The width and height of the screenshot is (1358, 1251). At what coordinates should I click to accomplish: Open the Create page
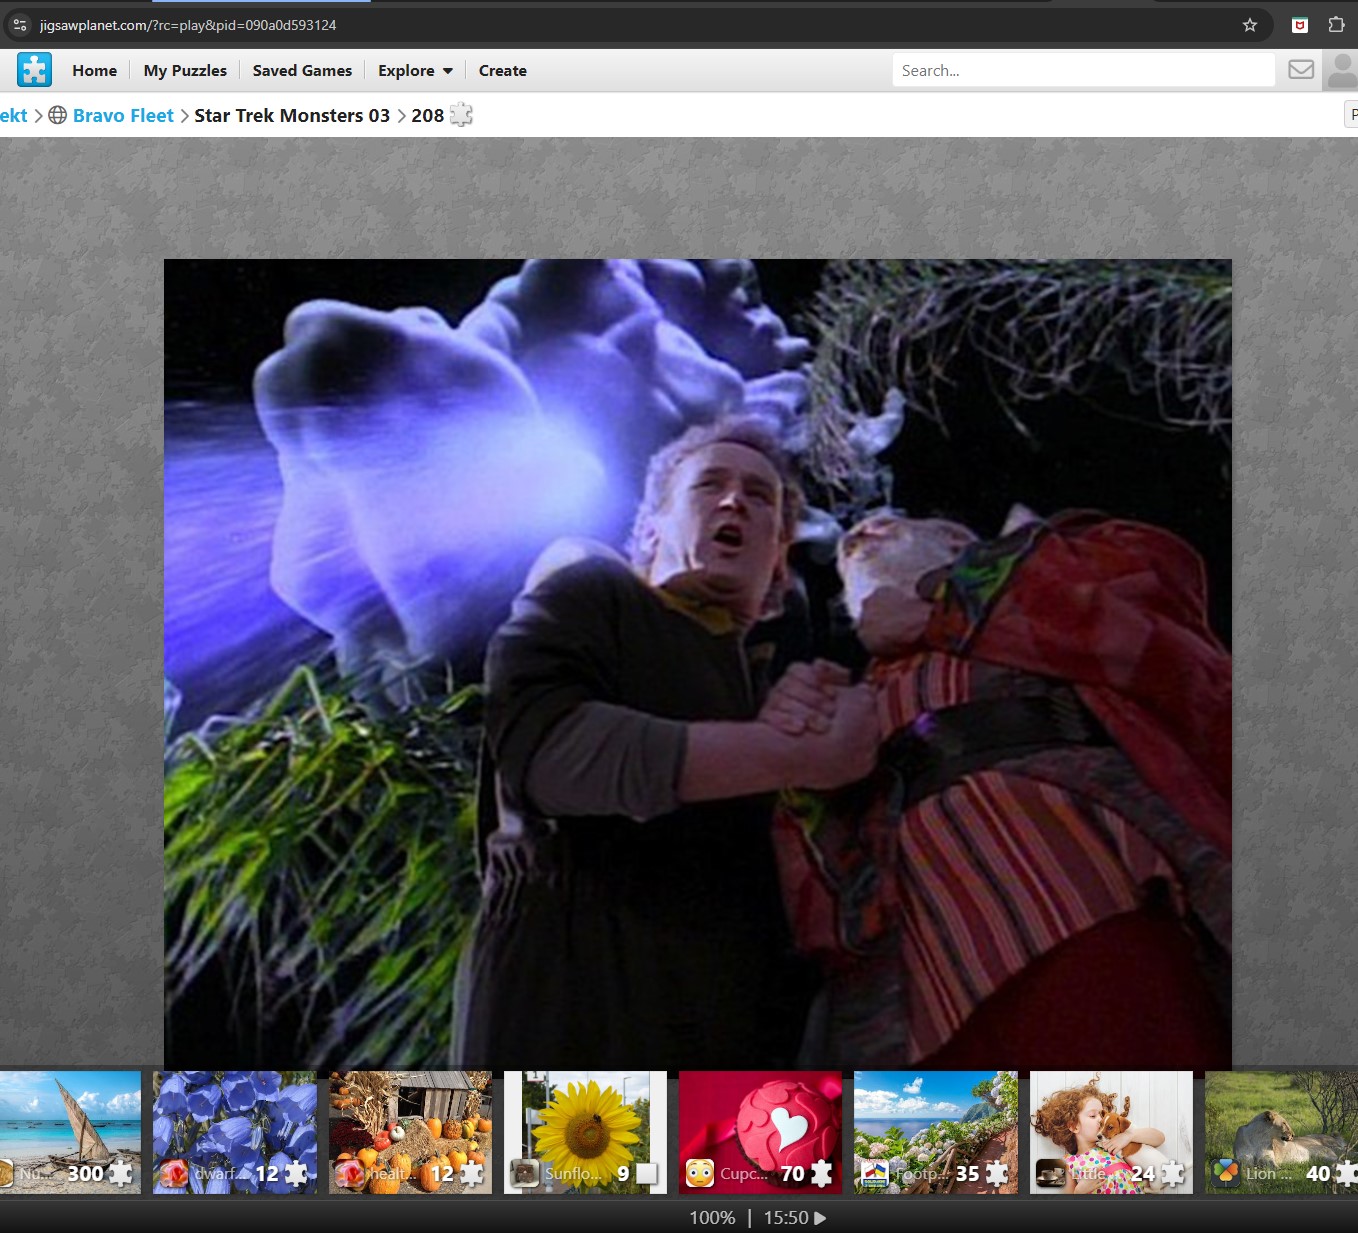502,71
